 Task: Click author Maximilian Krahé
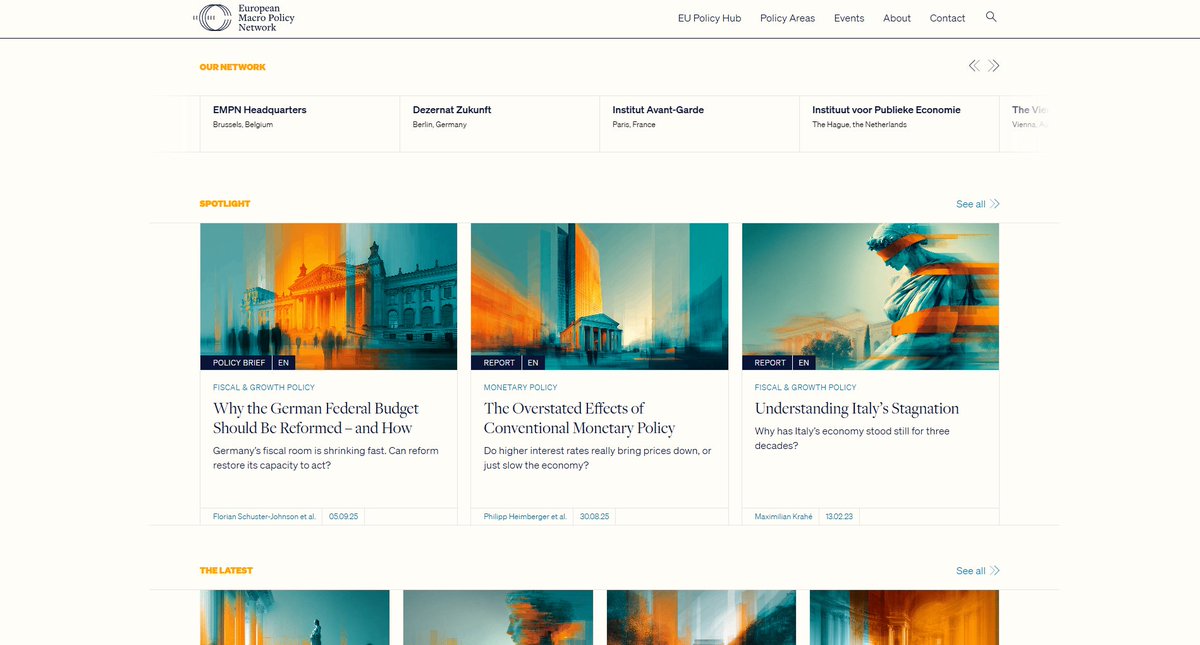pos(784,517)
